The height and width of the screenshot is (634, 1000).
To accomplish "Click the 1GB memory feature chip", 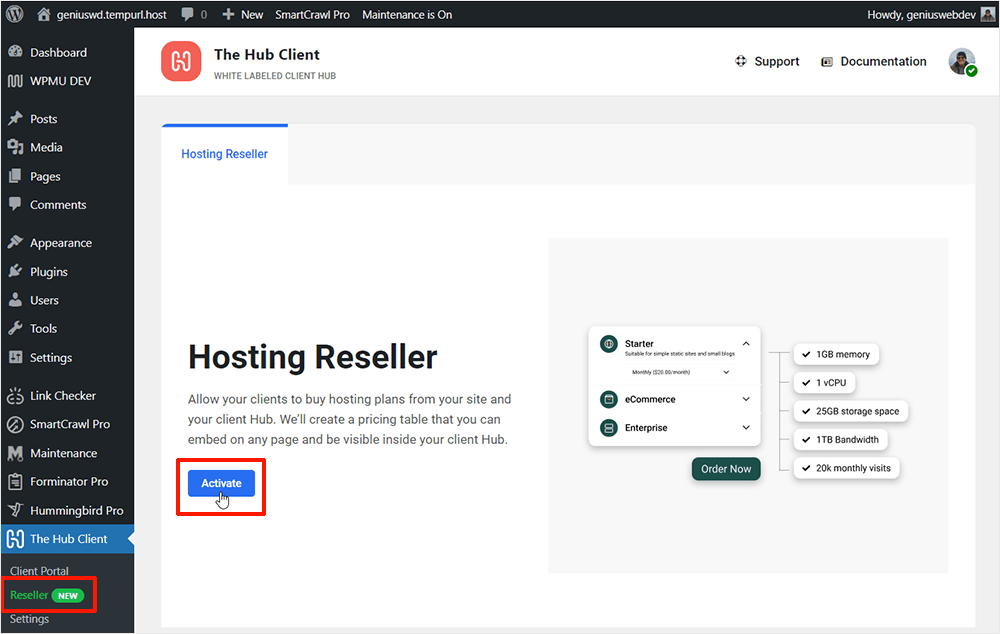I will point(836,354).
